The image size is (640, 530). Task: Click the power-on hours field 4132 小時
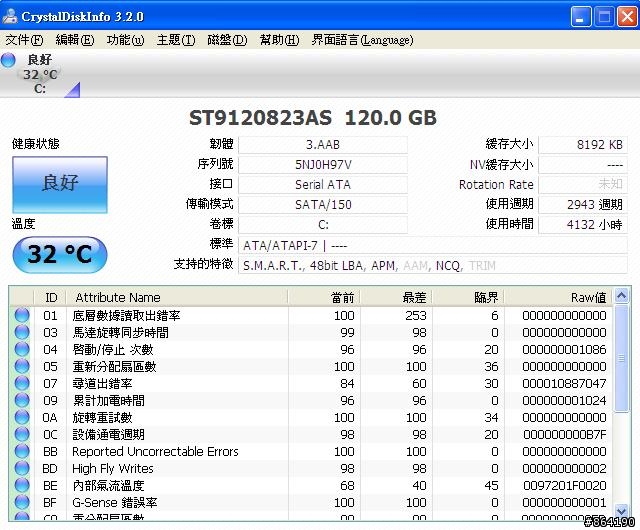(583, 225)
